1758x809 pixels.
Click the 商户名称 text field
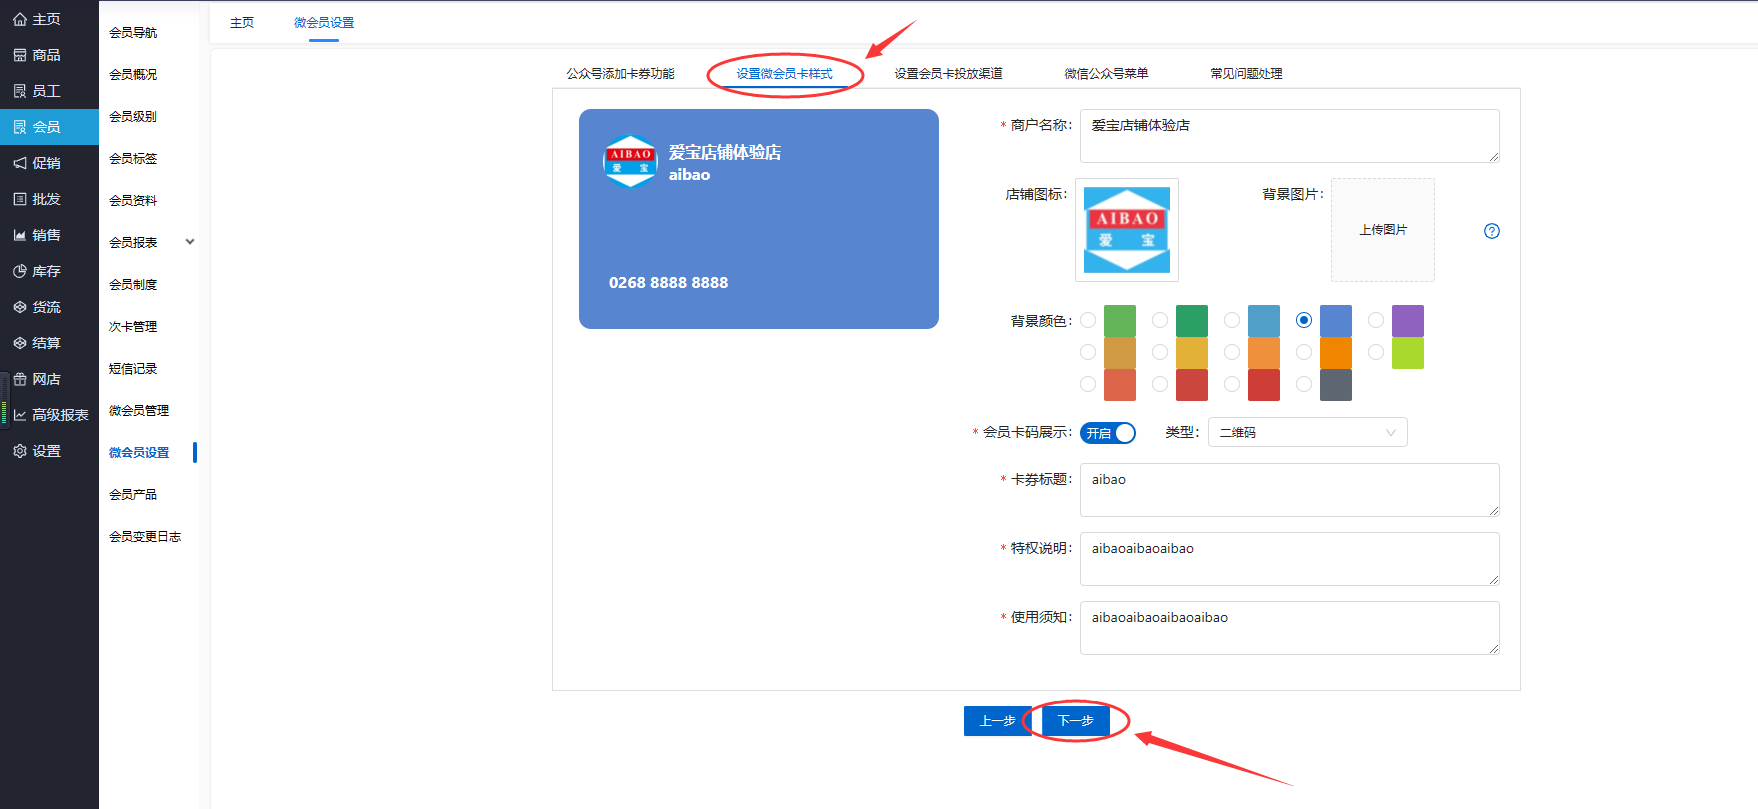click(1290, 136)
